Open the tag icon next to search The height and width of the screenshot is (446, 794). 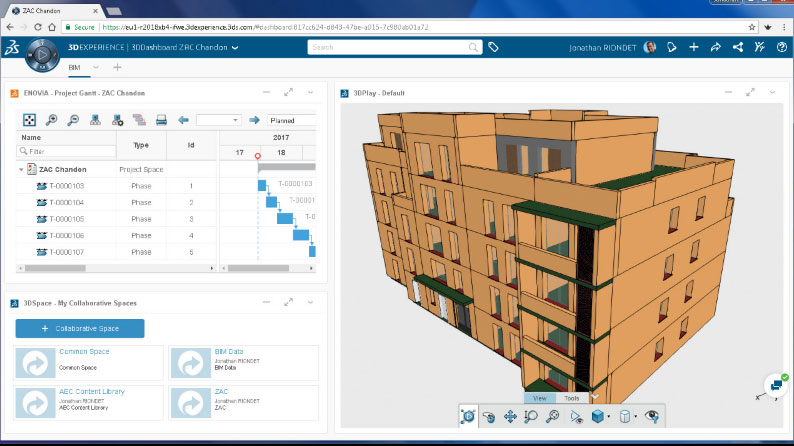[x=493, y=48]
